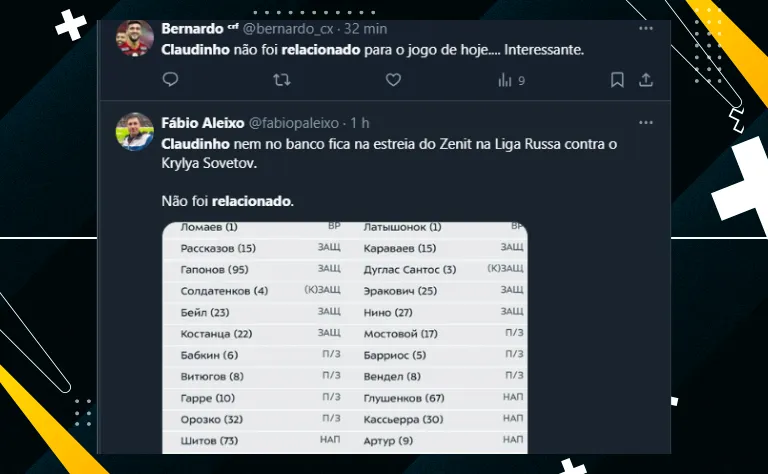Open more options on Bernardo's tweet
Viewport: 768px width, 474px height.
click(x=646, y=26)
